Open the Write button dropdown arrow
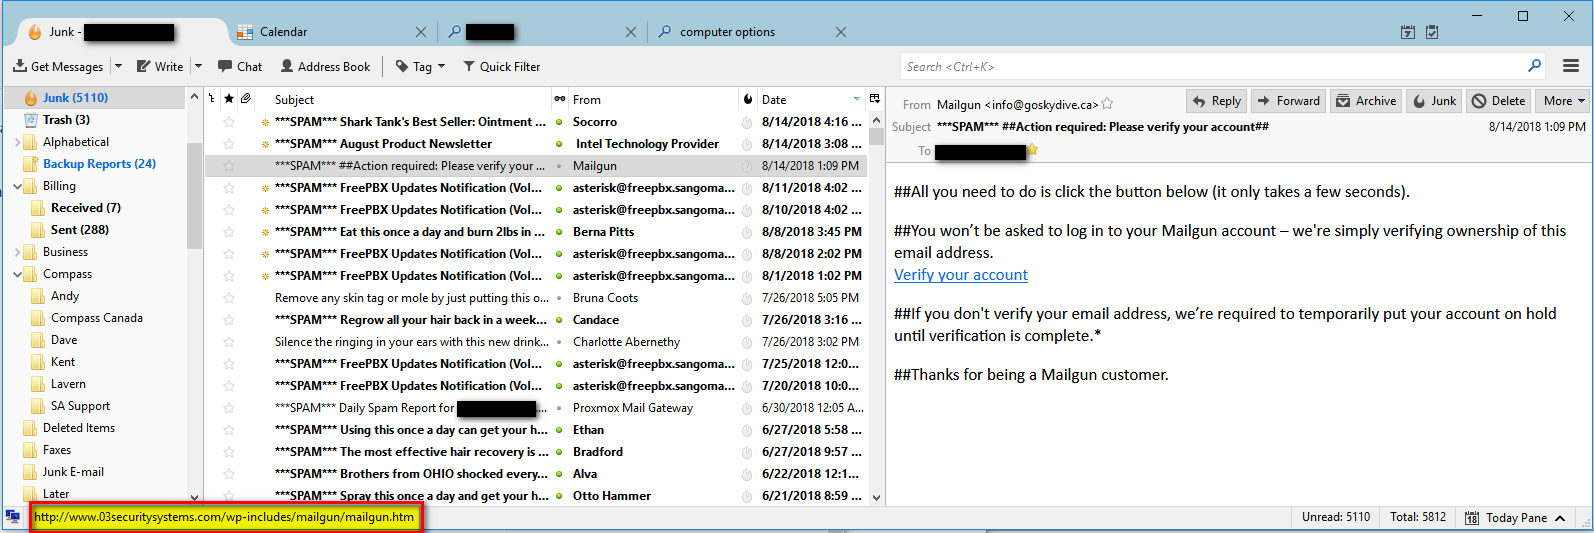 click(198, 67)
